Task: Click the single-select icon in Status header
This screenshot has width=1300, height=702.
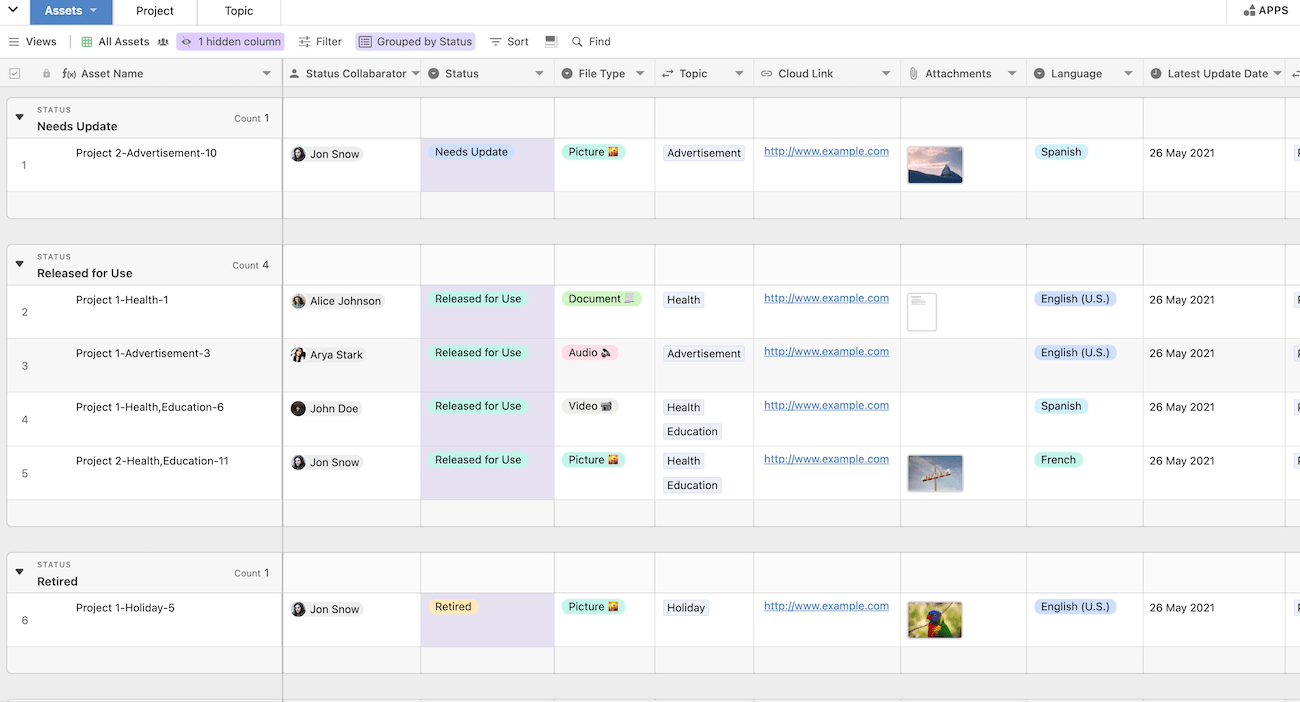Action: click(433, 74)
